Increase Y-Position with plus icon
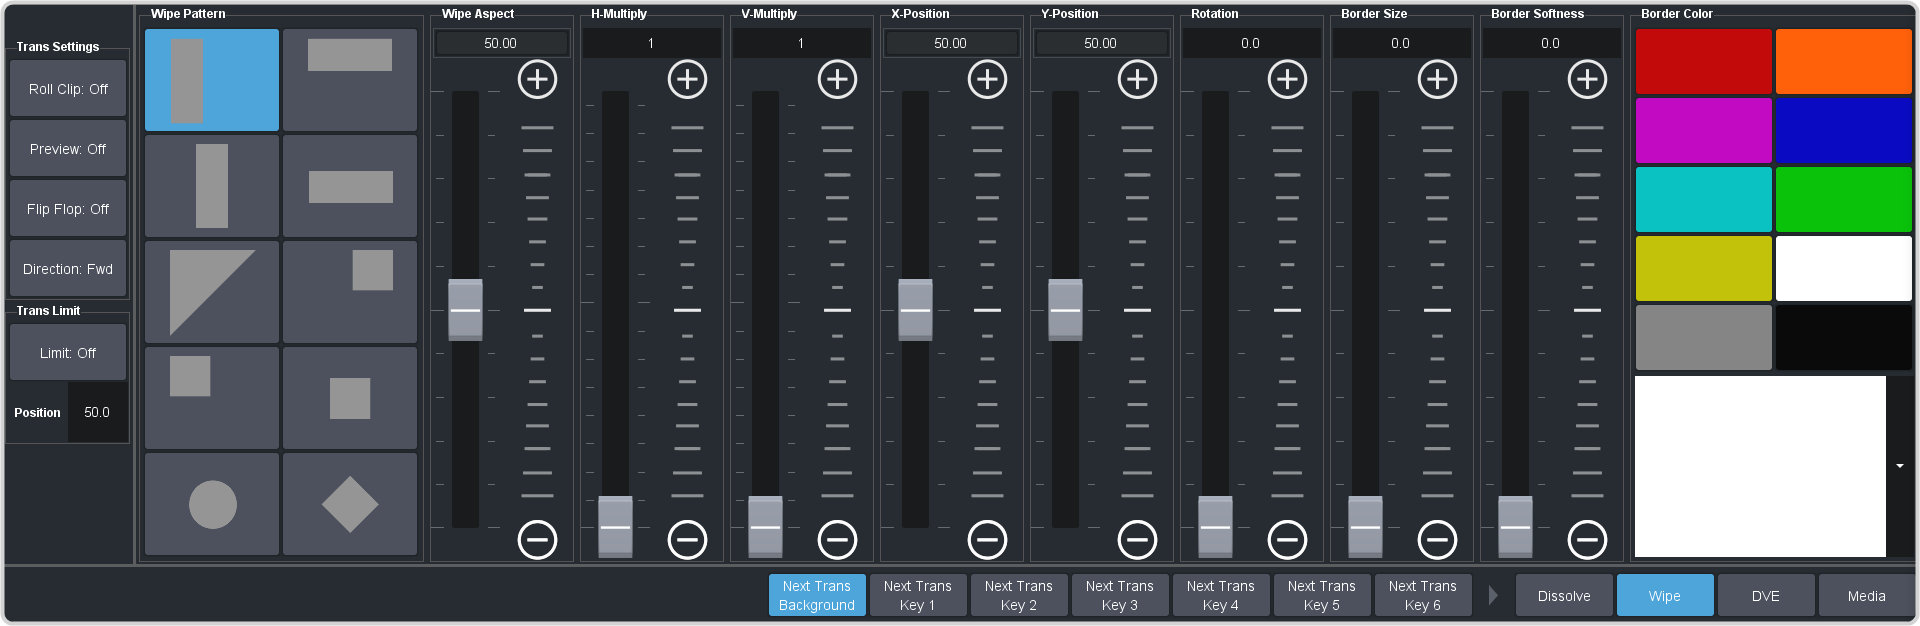1920x626 pixels. (x=1137, y=79)
